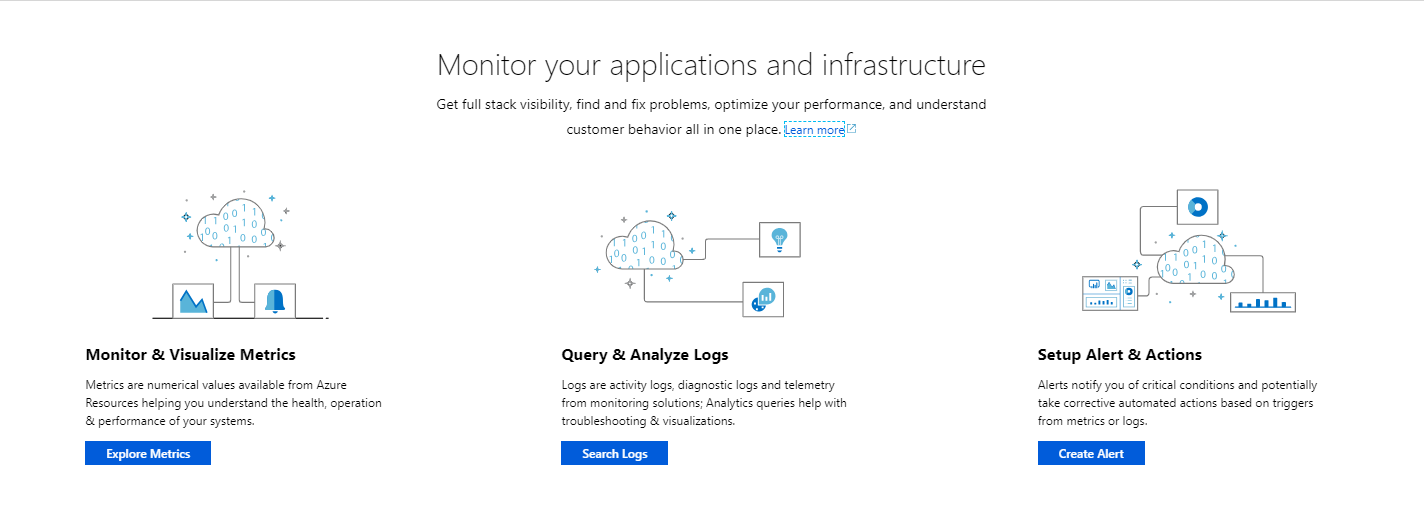1424x515 pixels.
Task: Click the description text under Query & Analyze Logs
Action: (704, 403)
